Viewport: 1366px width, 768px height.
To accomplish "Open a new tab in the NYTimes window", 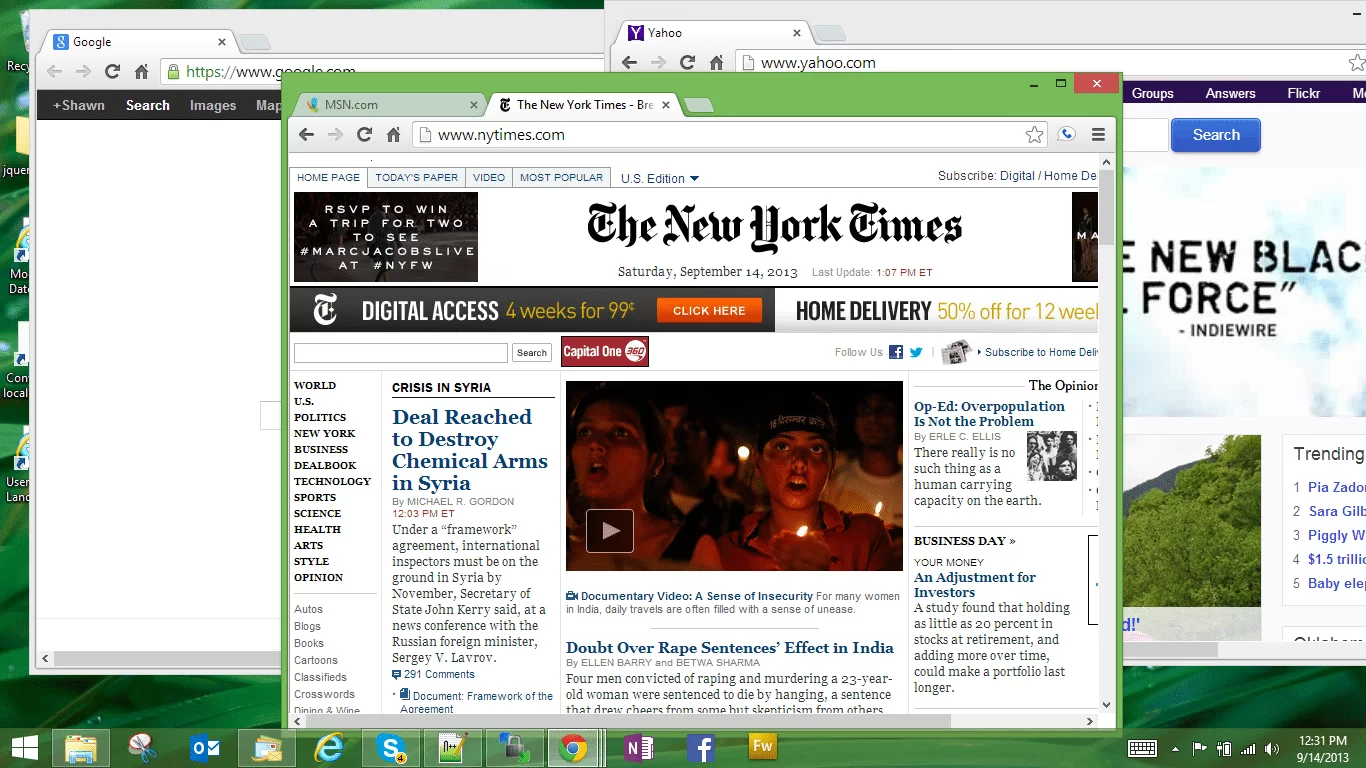I will [700, 105].
